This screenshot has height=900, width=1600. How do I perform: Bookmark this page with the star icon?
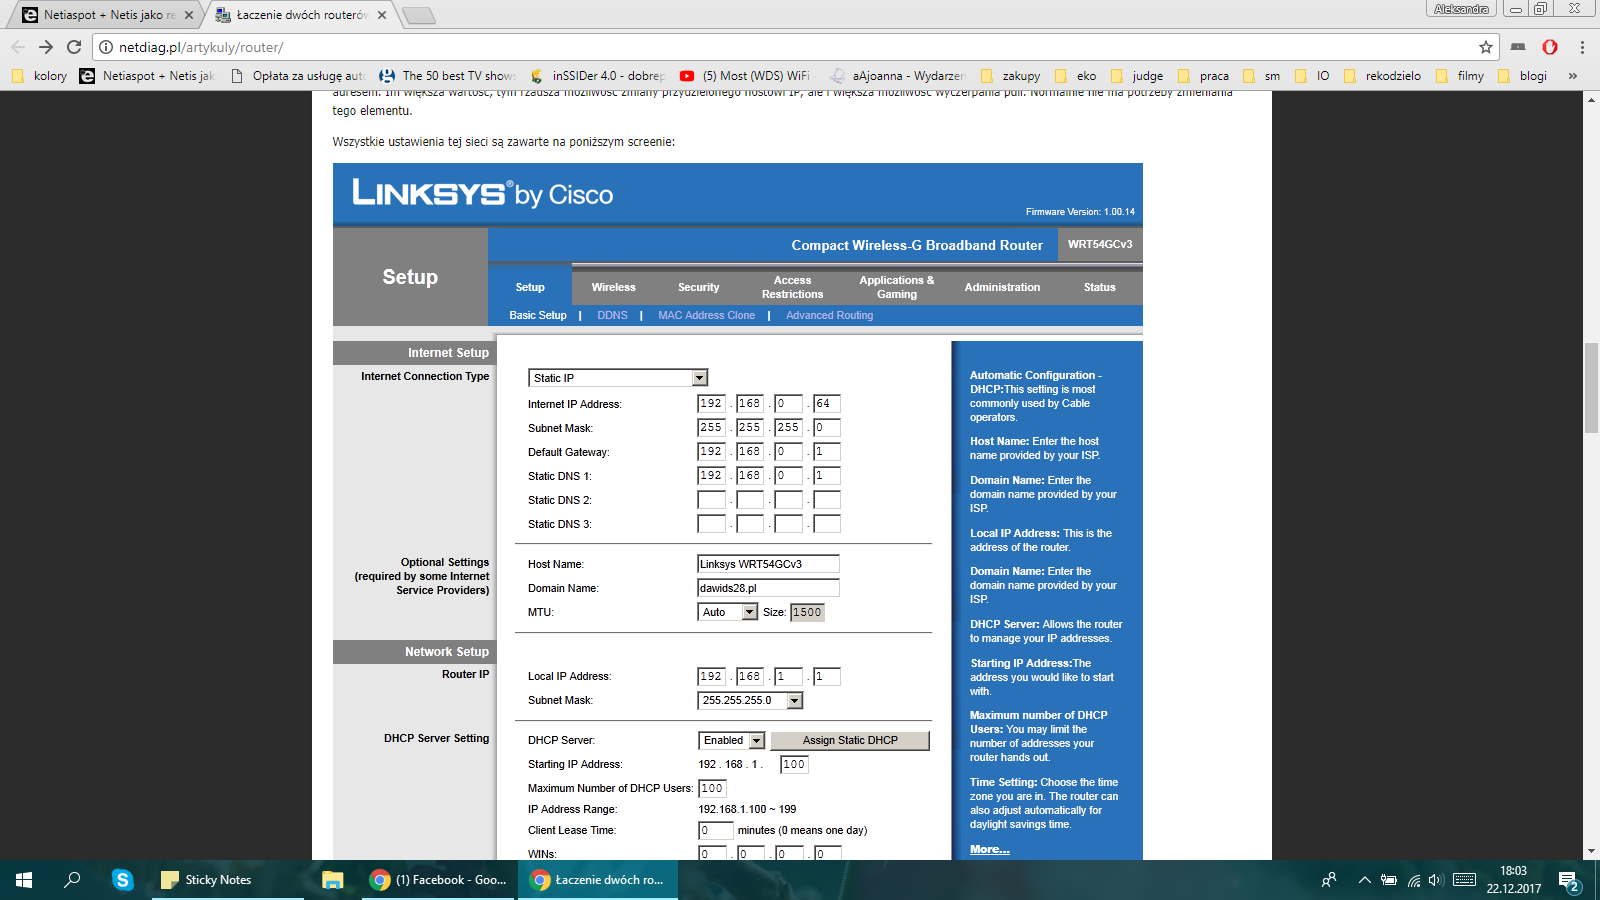click(x=1486, y=47)
